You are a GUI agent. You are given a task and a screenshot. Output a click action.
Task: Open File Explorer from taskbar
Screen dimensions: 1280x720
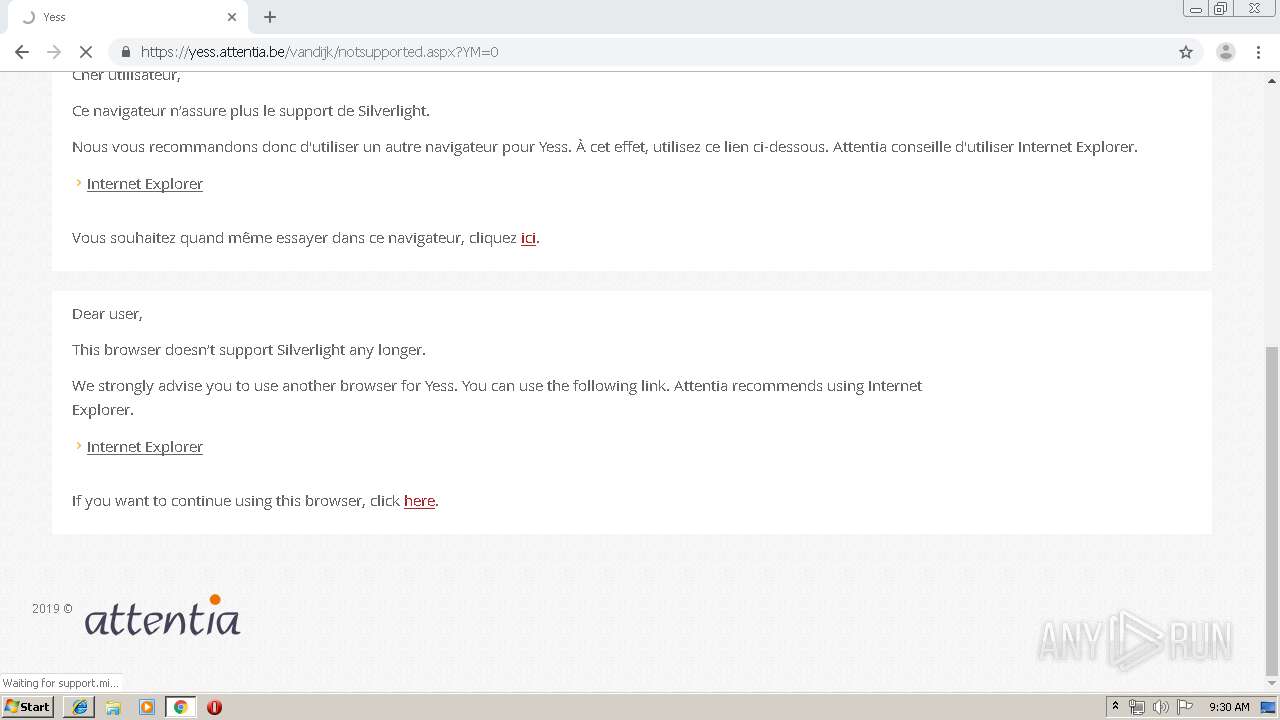pyautogui.click(x=113, y=707)
